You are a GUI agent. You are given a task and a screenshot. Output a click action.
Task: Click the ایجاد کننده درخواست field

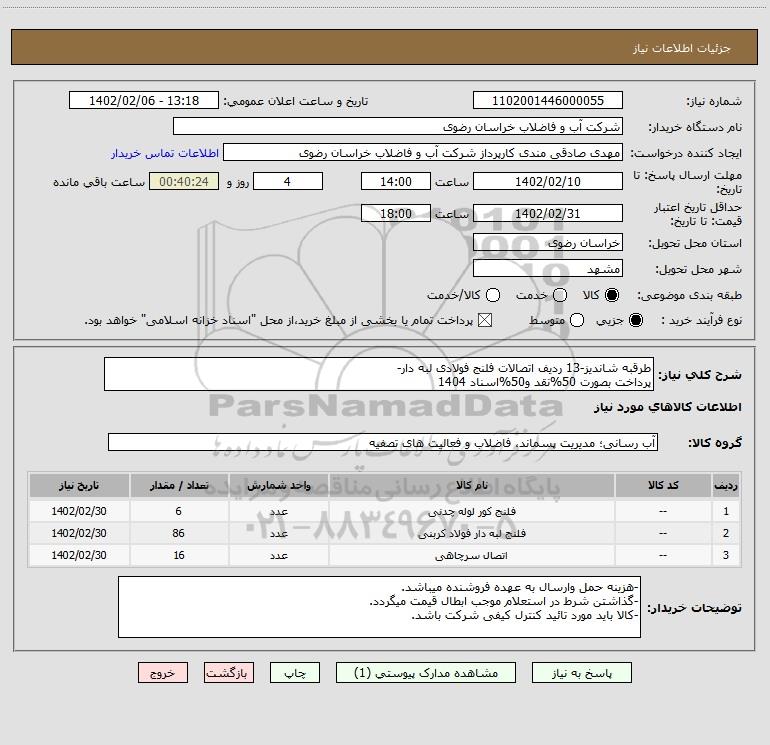pyautogui.click(x=423, y=153)
